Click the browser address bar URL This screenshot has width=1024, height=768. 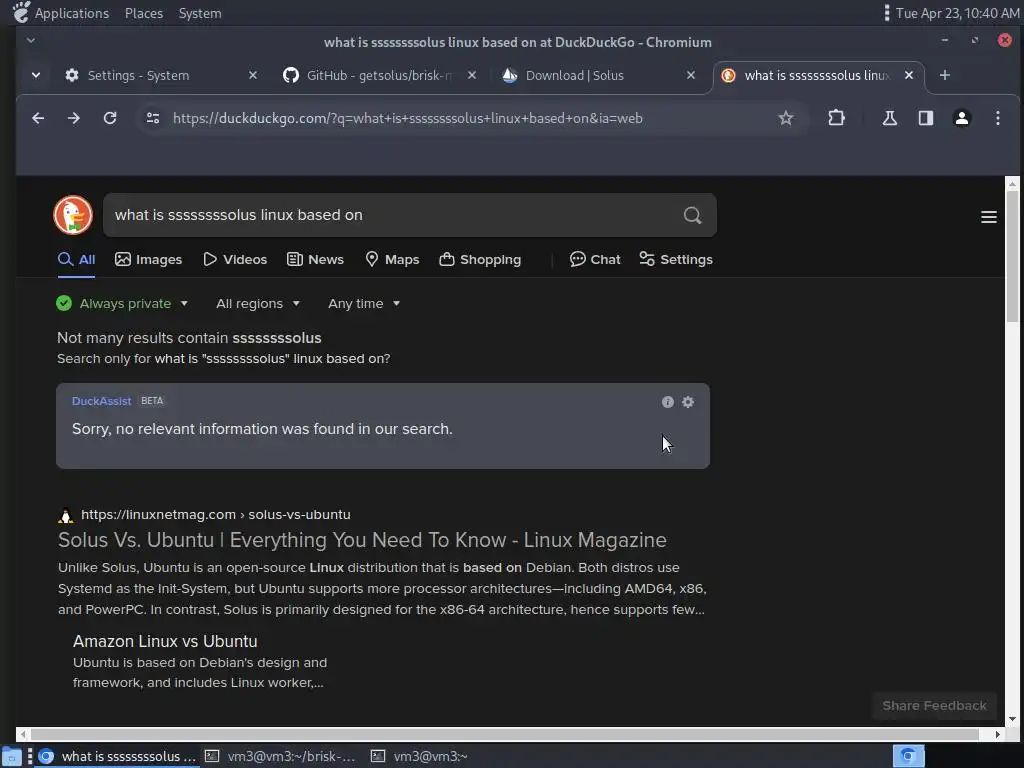tap(408, 118)
